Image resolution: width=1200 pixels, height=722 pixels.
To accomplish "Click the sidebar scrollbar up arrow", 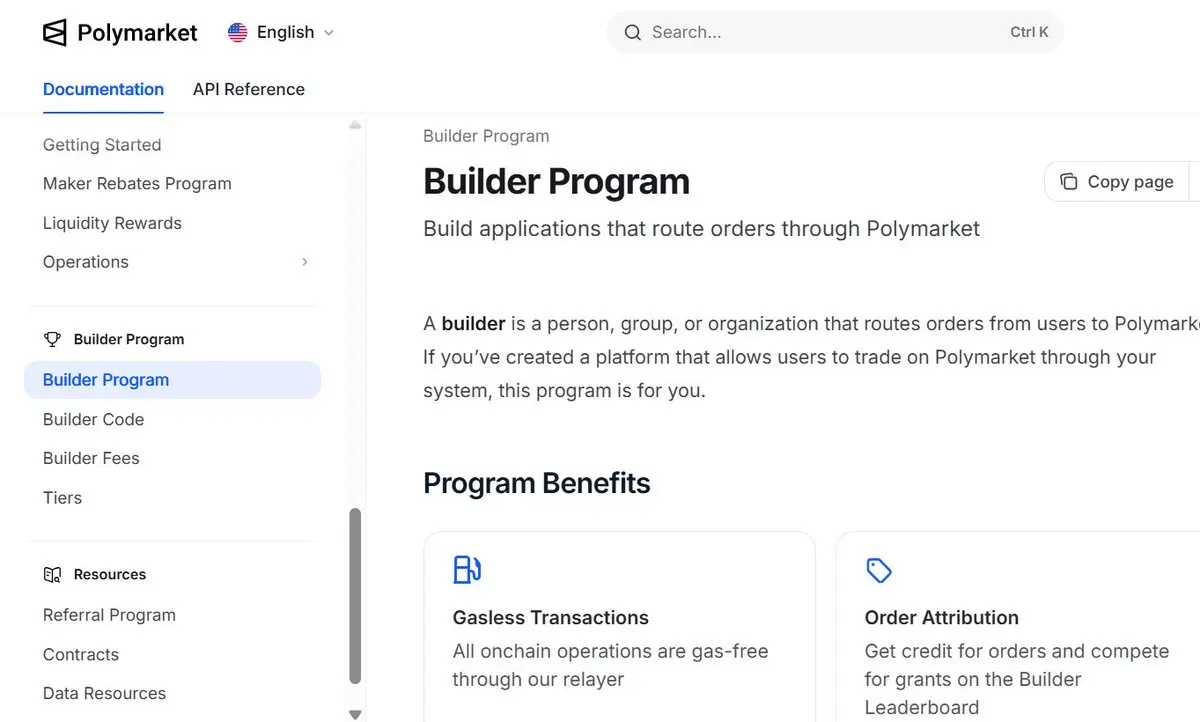I will pyautogui.click(x=355, y=125).
